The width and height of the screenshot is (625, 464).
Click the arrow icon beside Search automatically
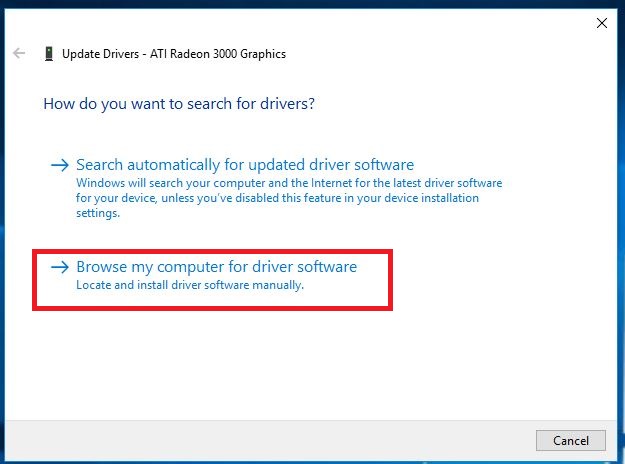[x=60, y=165]
